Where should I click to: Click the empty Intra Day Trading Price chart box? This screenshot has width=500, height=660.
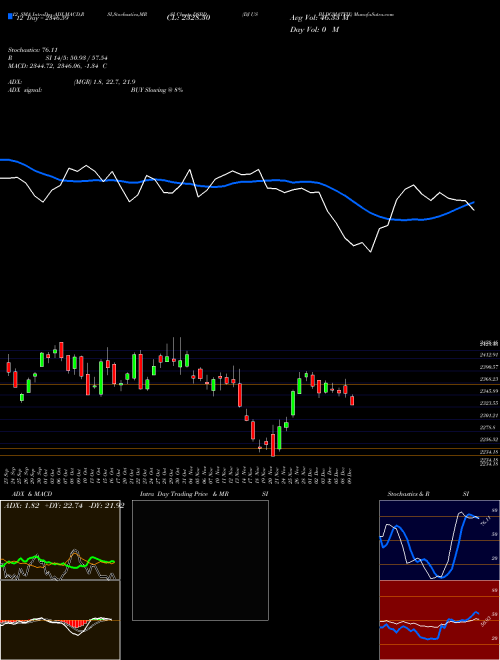click(x=200, y=560)
